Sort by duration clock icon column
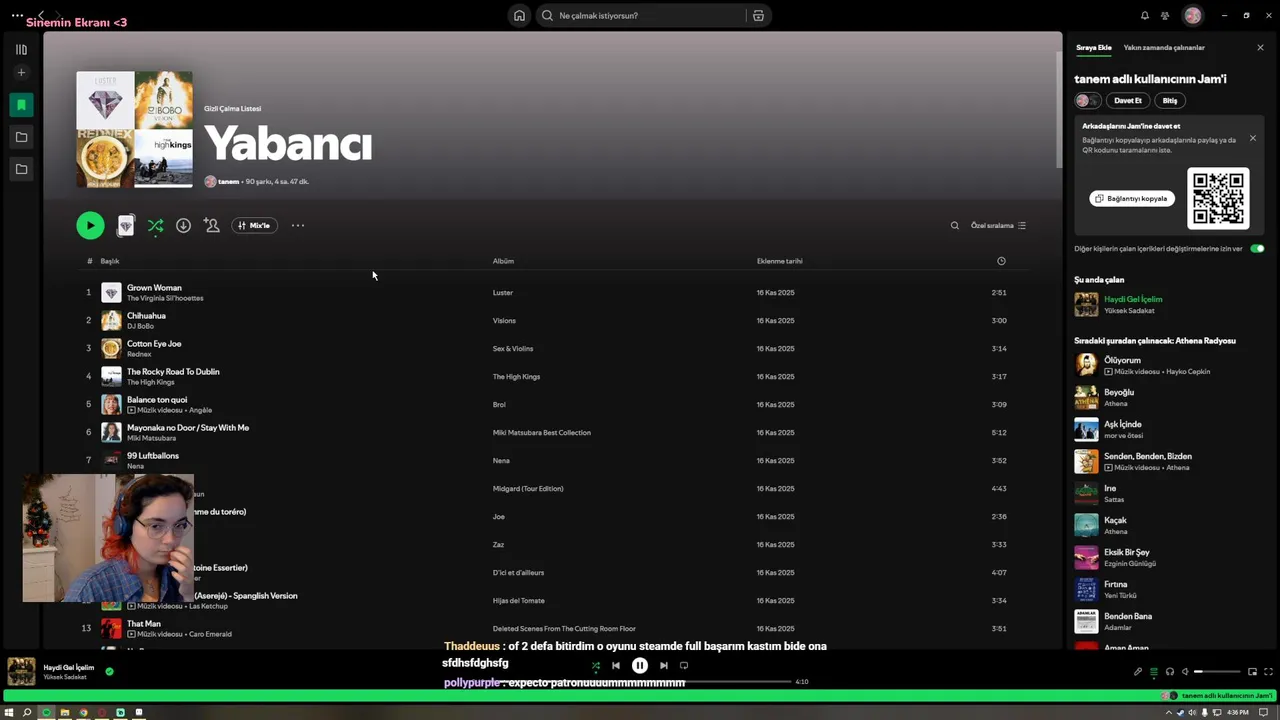 1001,261
